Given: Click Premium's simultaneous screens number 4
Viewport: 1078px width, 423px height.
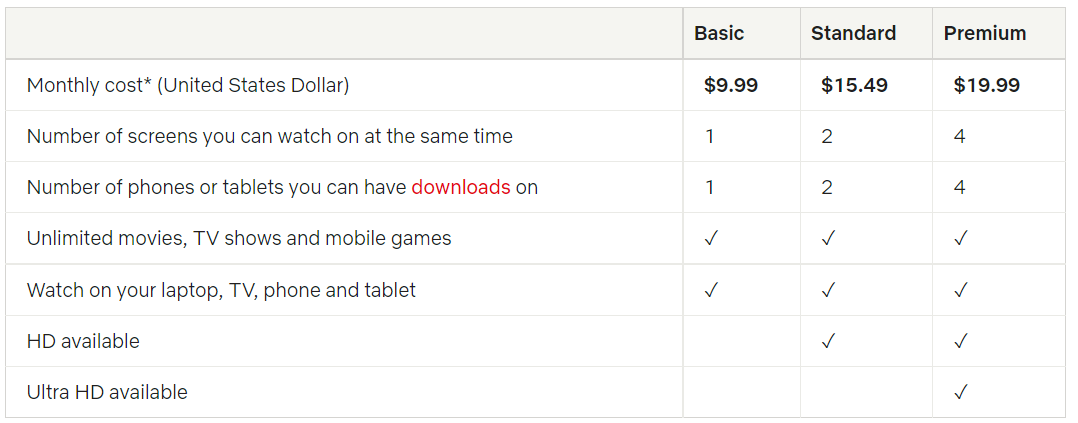Looking at the screenshot, I should click(960, 136).
